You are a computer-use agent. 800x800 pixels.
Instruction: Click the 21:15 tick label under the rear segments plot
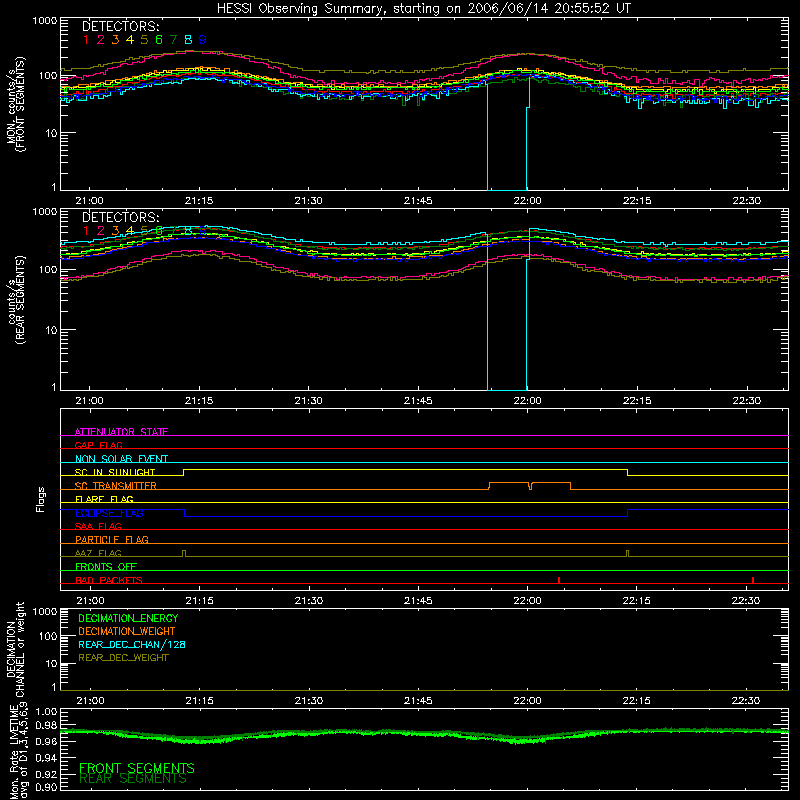[x=199, y=401]
